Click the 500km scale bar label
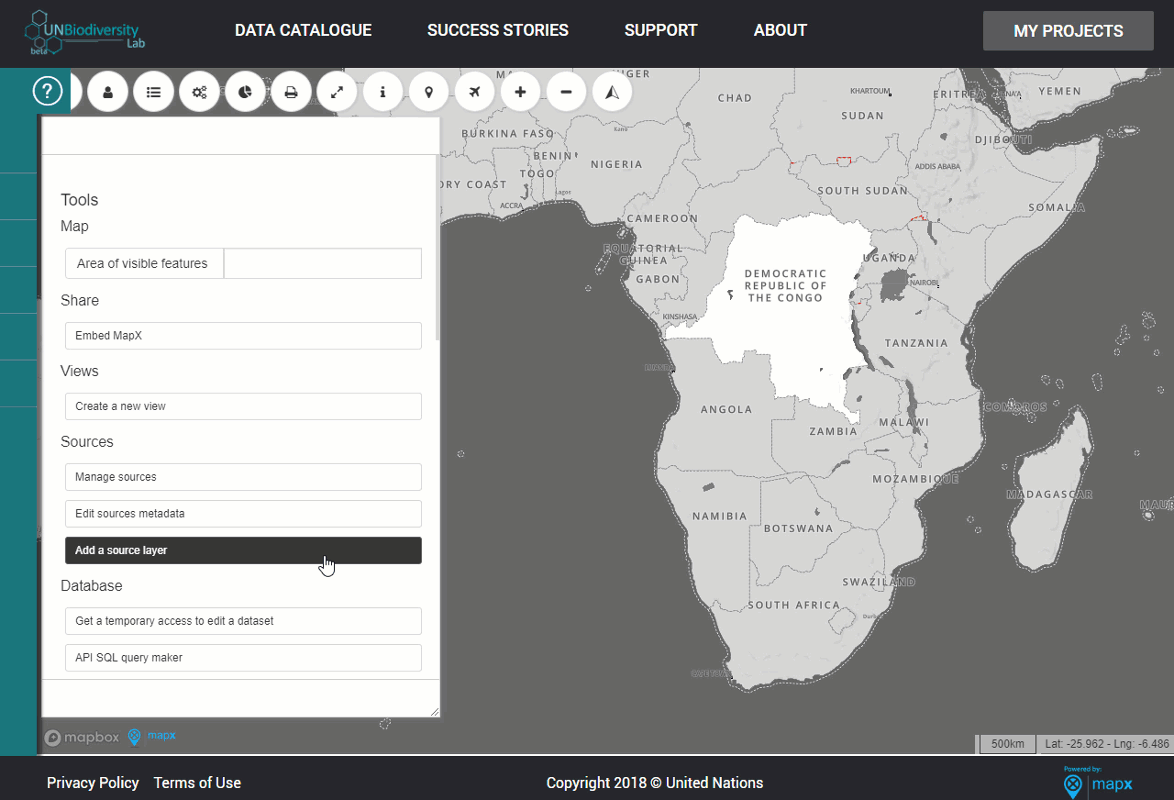 (x=1007, y=744)
